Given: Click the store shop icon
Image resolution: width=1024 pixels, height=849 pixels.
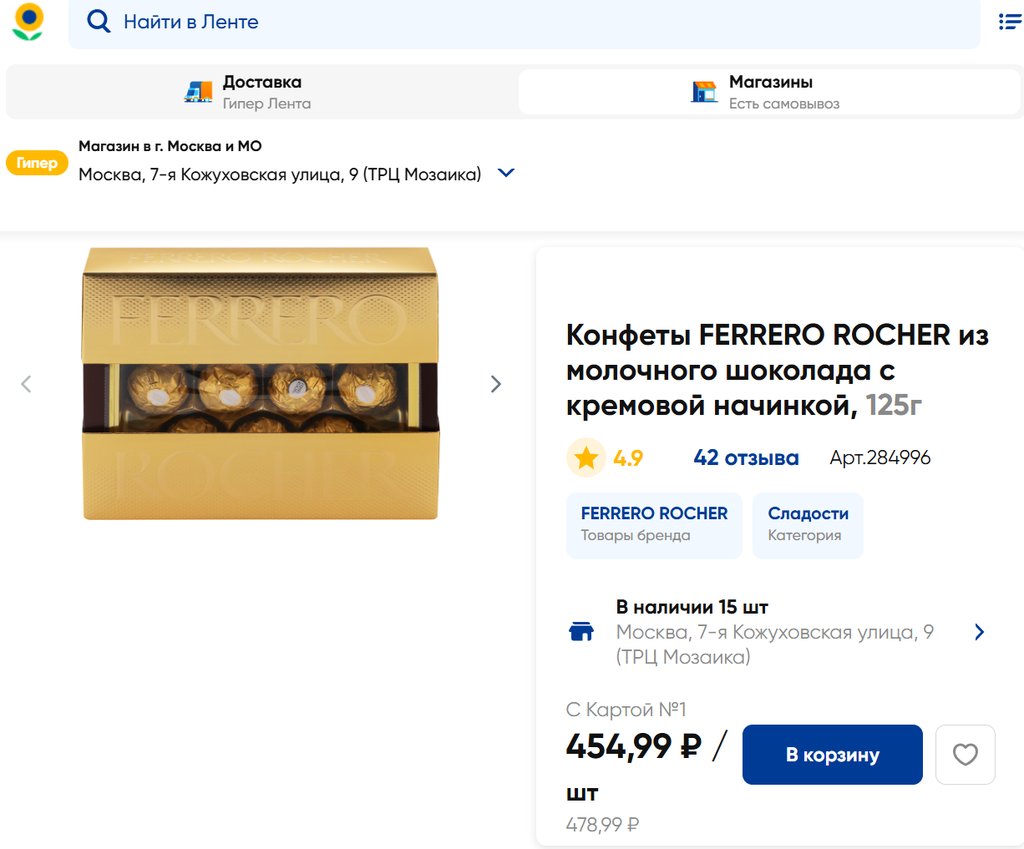Looking at the screenshot, I should pos(704,92).
